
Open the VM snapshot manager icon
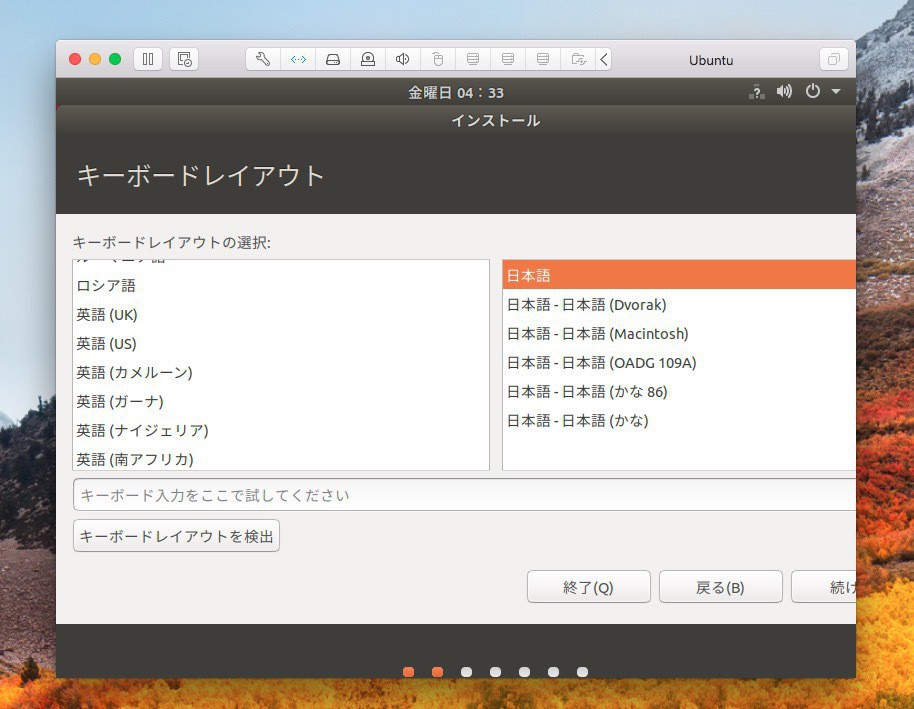tap(184, 59)
